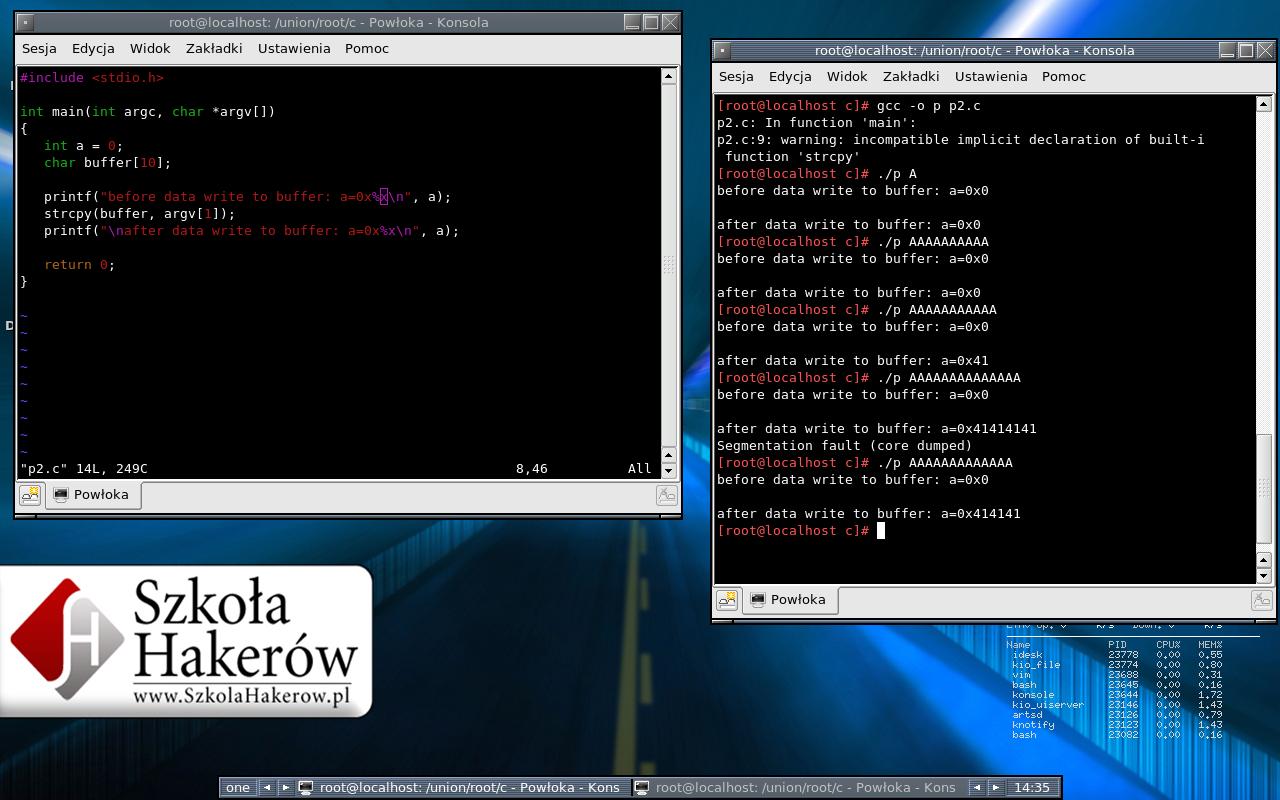Click next desktop arrow next to 'one'
The image size is (1280, 800).
(x=285, y=787)
